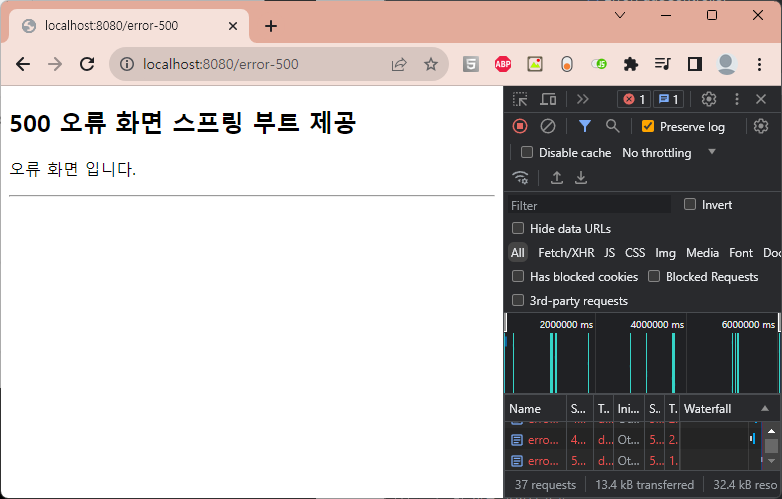The height and width of the screenshot is (499, 782).
Task: Open the 1 error counter badge
Action: click(x=634, y=99)
